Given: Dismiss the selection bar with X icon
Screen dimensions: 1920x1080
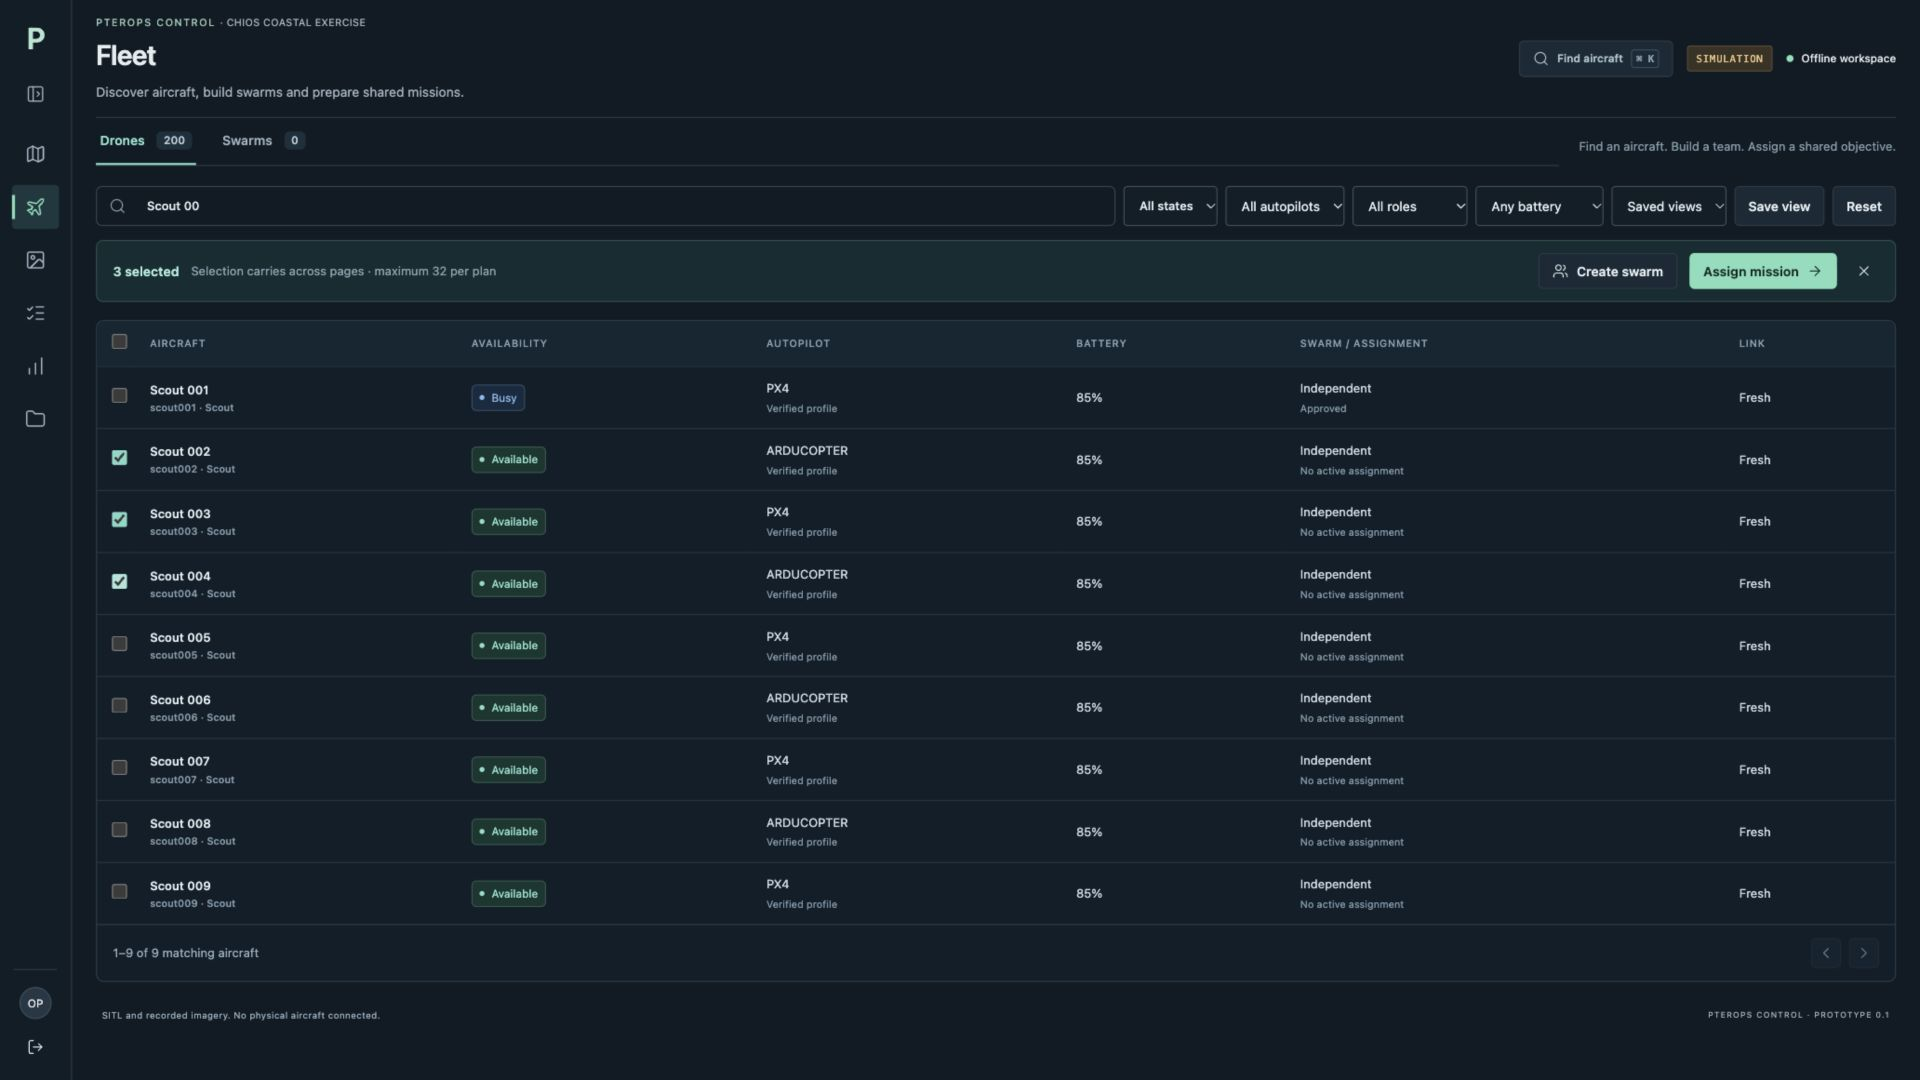Looking at the screenshot, I should pos(1864,271).
